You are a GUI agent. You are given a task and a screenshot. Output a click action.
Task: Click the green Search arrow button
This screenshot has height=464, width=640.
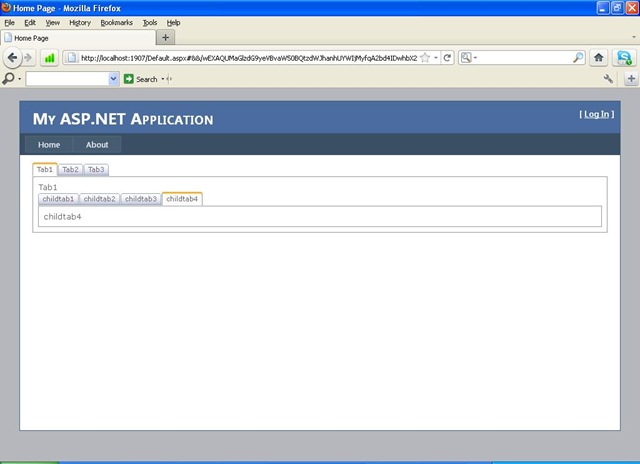(129, 79)
